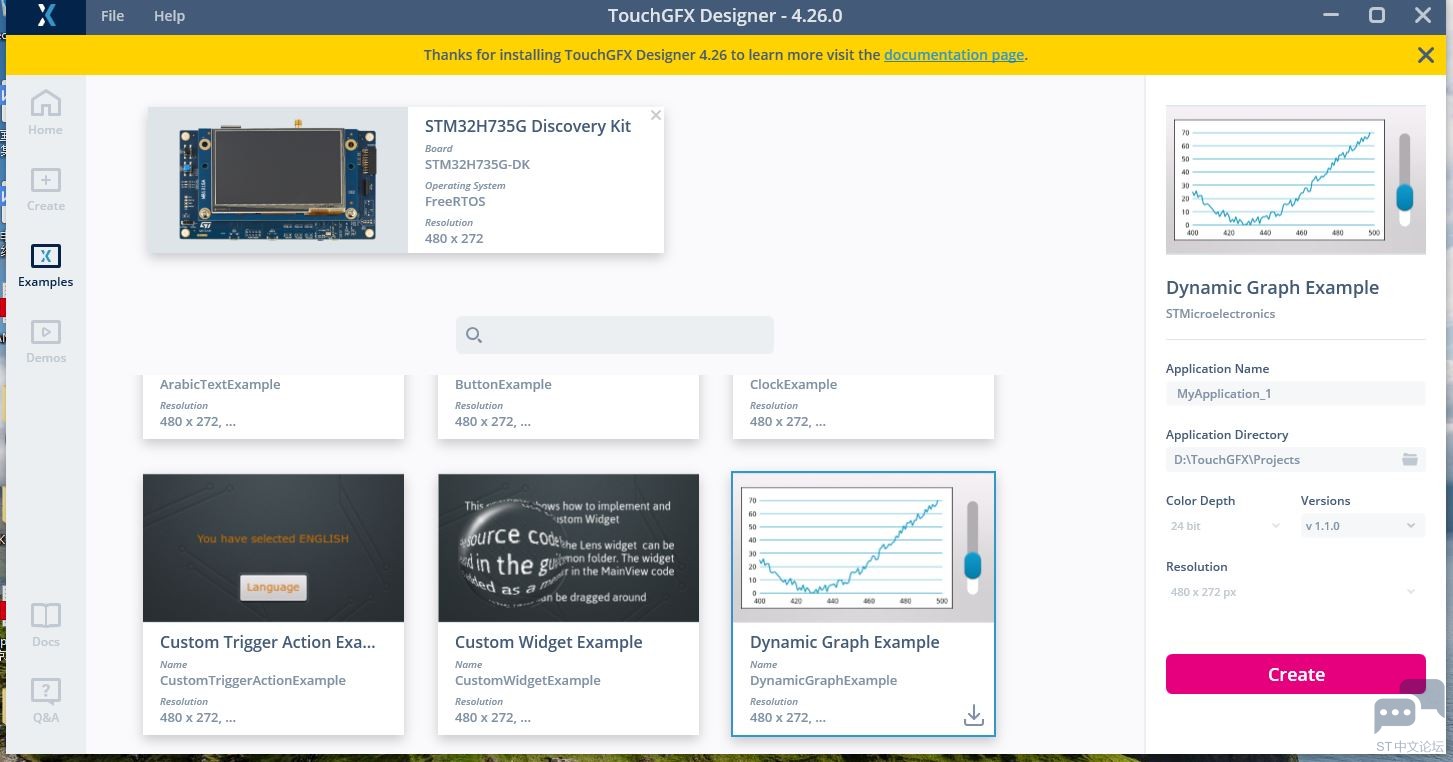Select the Examples sidebar icon
1453x762 pixels.
pos(45,265)
